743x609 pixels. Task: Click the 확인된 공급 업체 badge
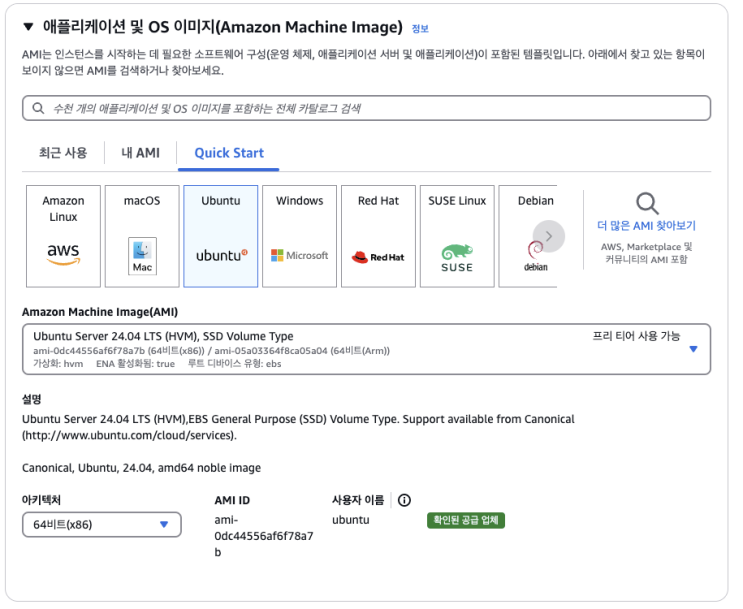(466, 520)
